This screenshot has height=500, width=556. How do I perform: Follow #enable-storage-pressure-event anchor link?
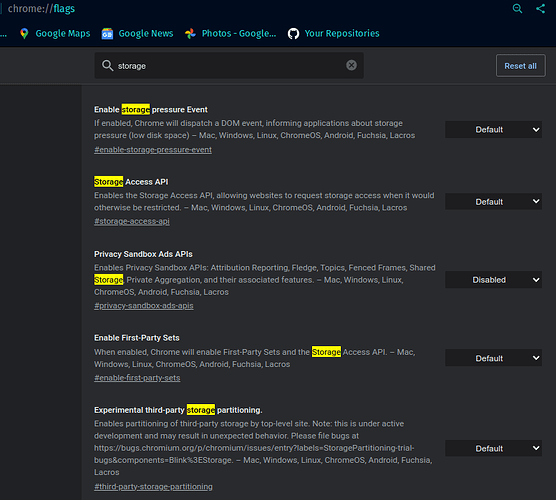pos(153,150)
